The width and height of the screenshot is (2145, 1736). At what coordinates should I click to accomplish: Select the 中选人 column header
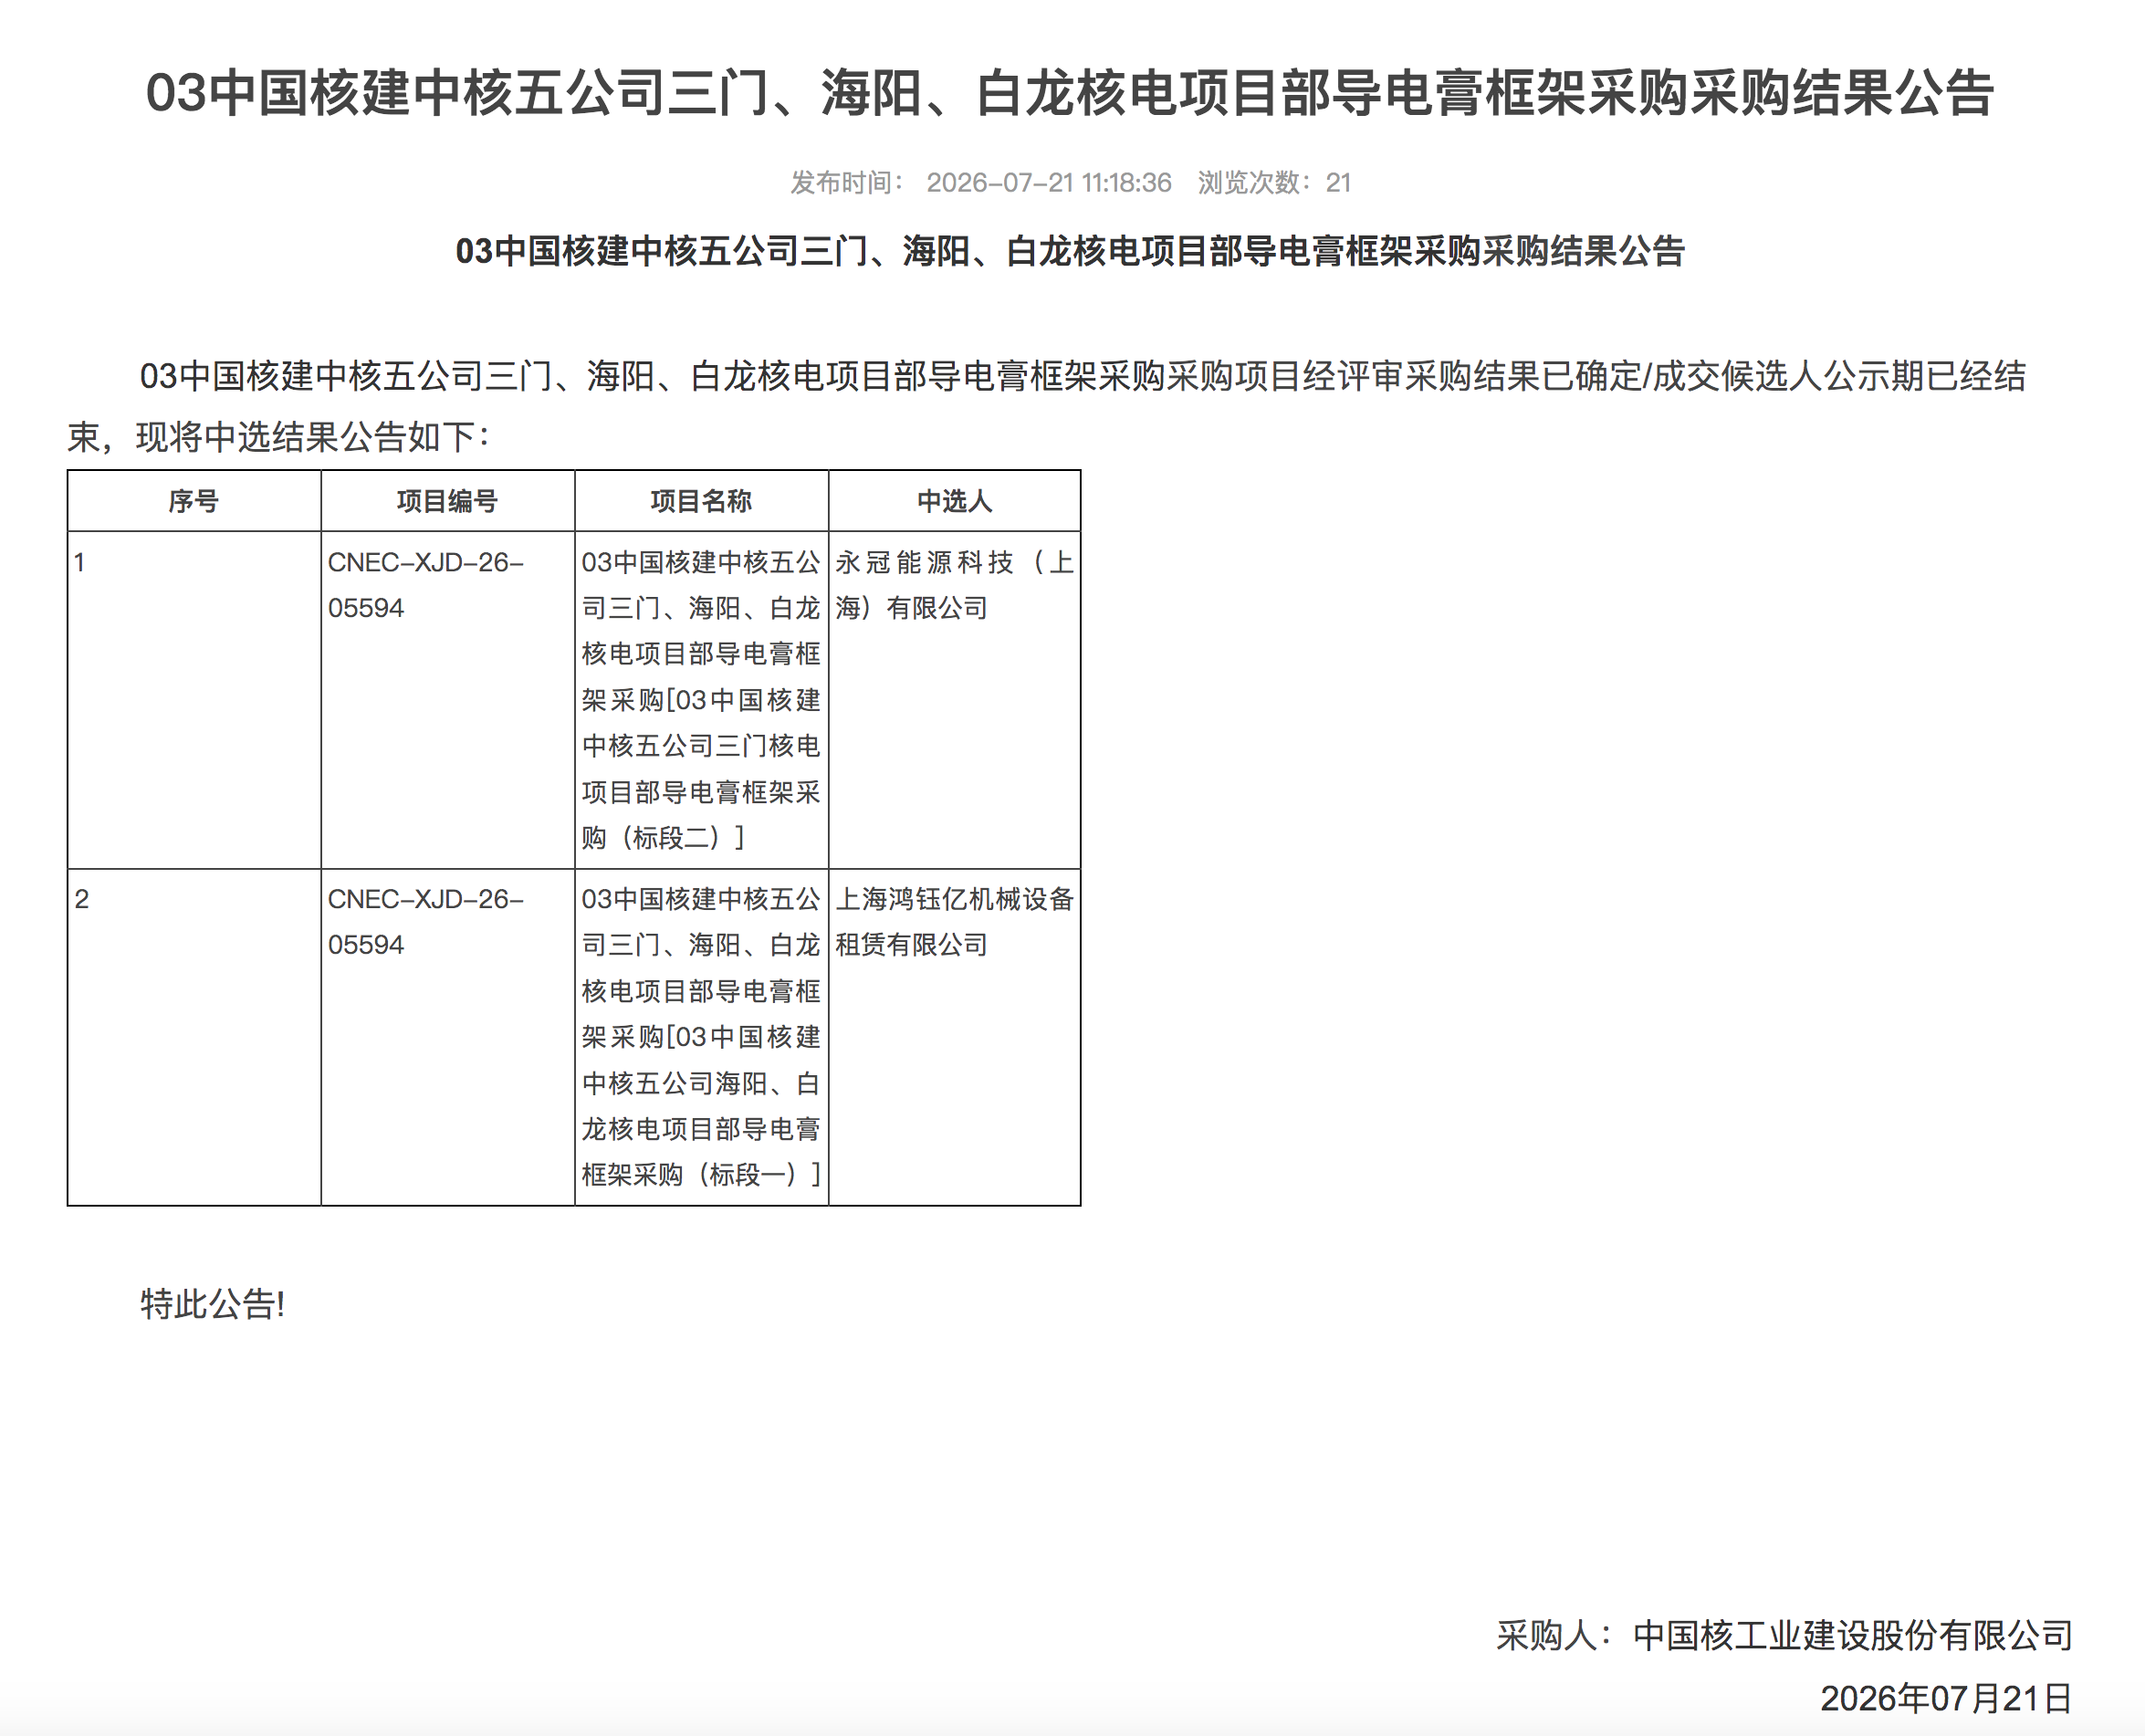point(955,501)
